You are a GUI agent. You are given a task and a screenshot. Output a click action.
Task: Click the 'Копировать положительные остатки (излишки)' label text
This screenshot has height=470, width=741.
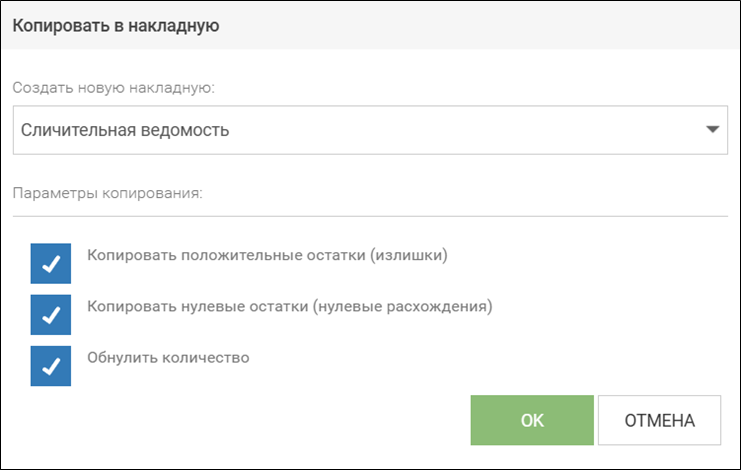(x=266, y=255)
